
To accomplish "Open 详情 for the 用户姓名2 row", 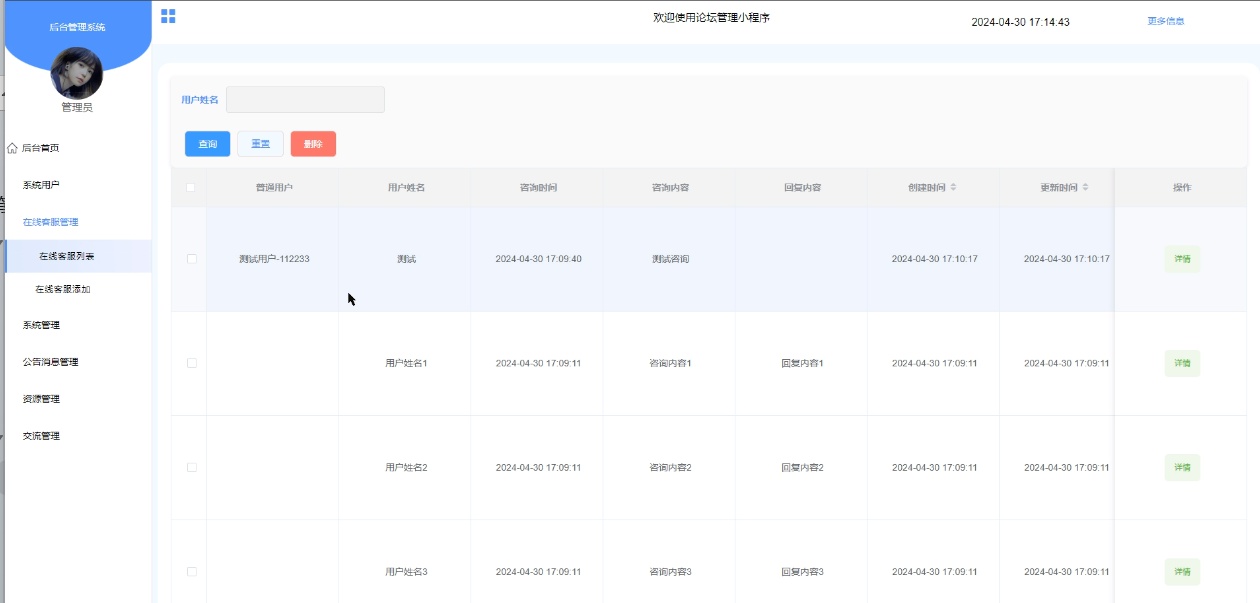I will [x=1182, y=467].
